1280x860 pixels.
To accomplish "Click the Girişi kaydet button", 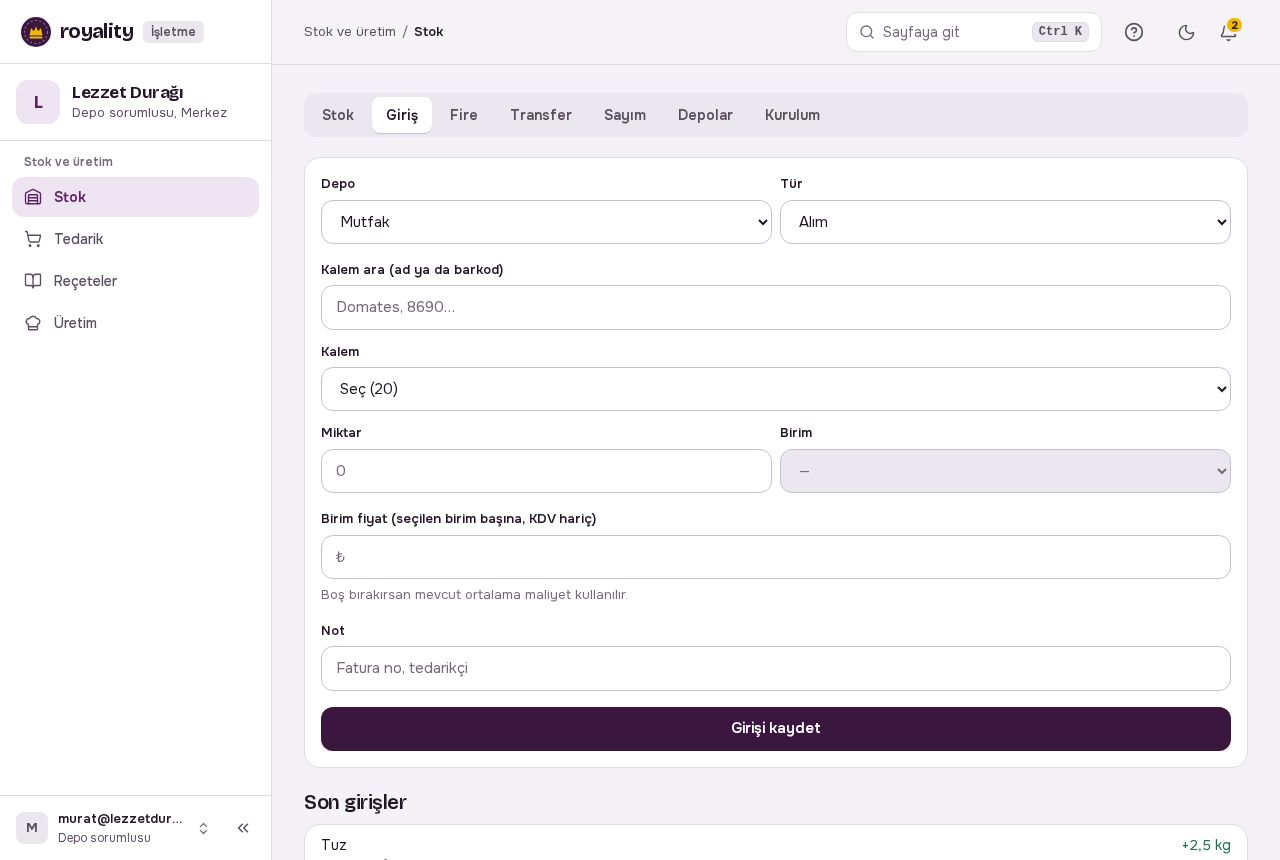I will coord(776,729).
